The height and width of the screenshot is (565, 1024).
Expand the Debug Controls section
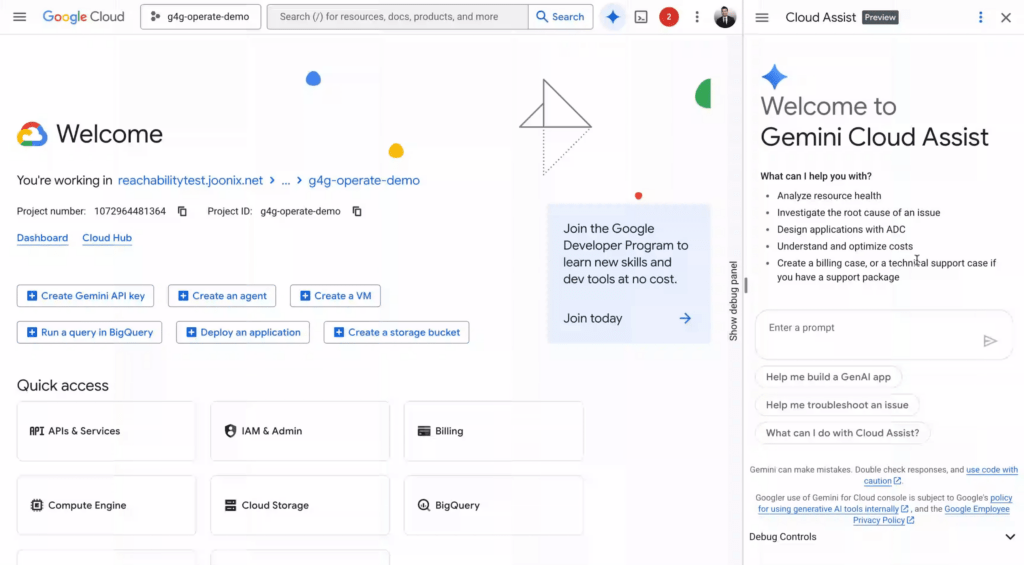tap(1009, 537)
